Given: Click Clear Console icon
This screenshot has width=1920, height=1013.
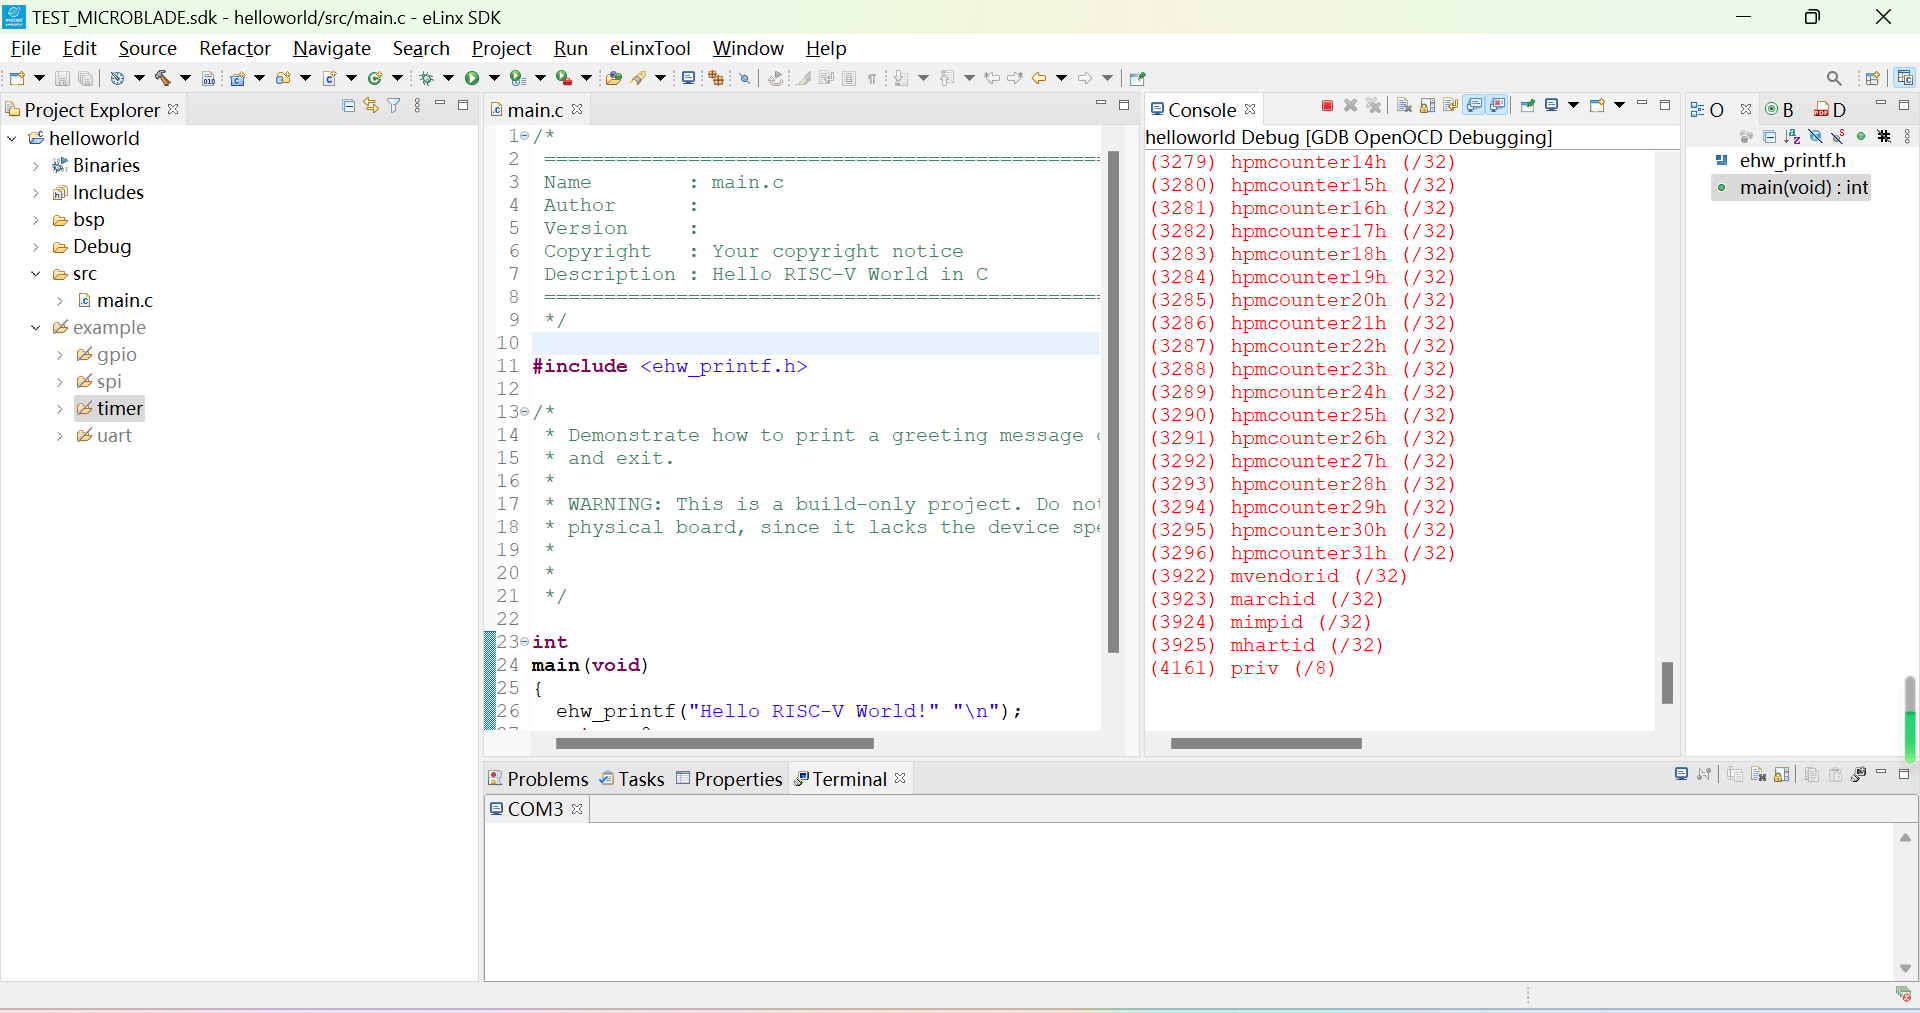Looking at the screenshot, I should 1404,106.
